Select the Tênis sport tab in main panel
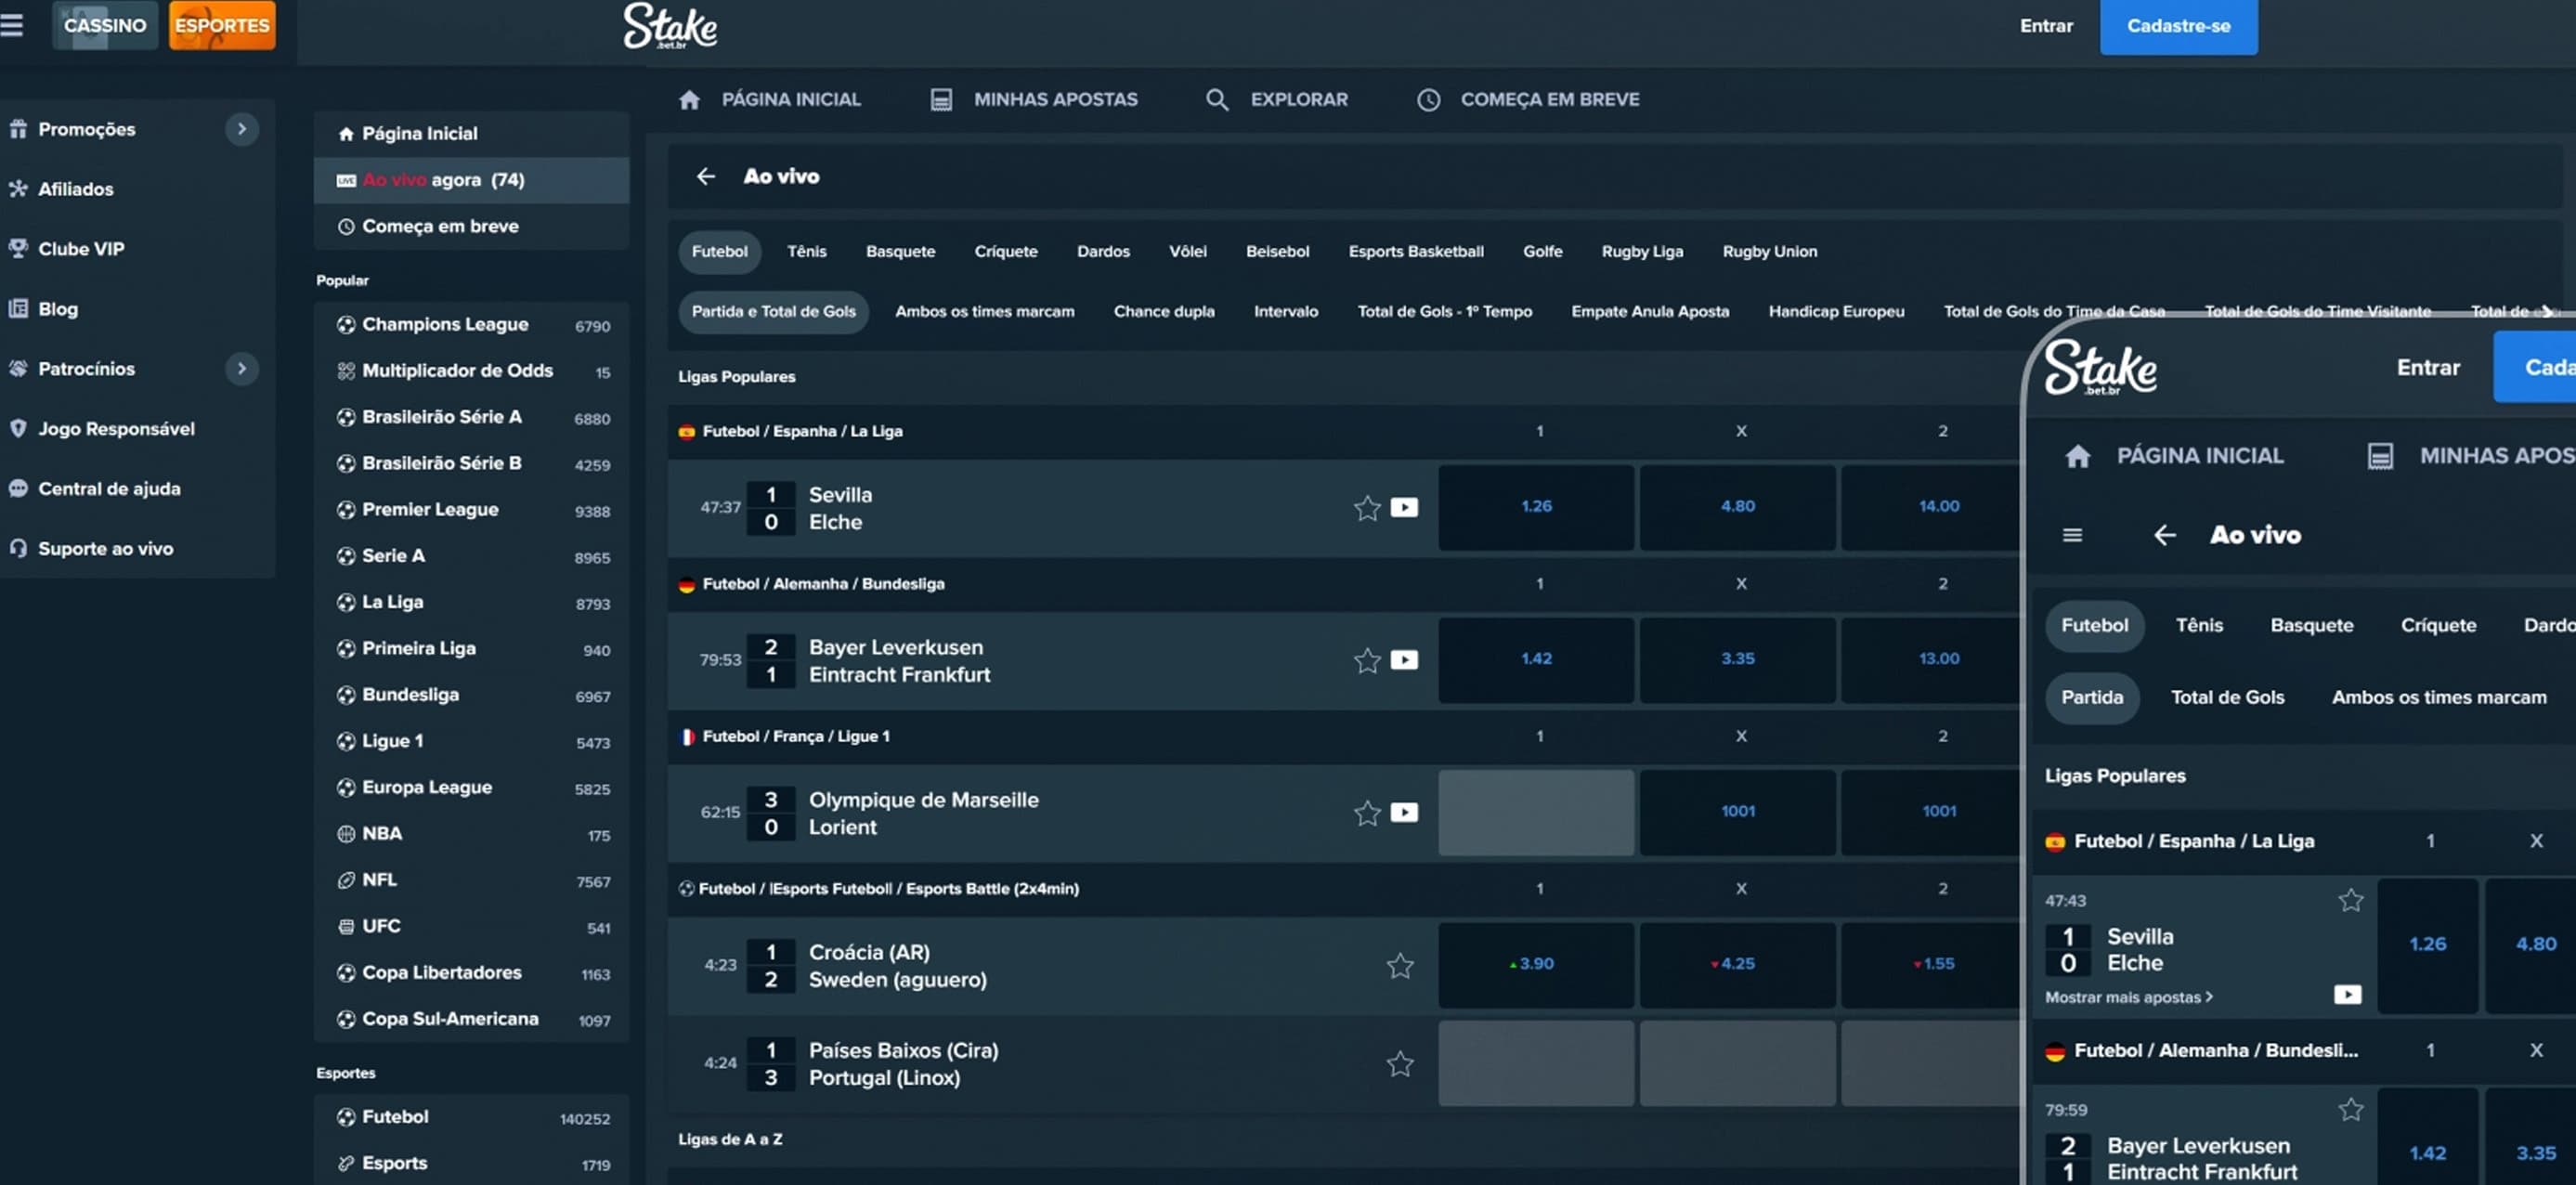The height and width of the screenshot is (1185, 2576). pos(806,252)
